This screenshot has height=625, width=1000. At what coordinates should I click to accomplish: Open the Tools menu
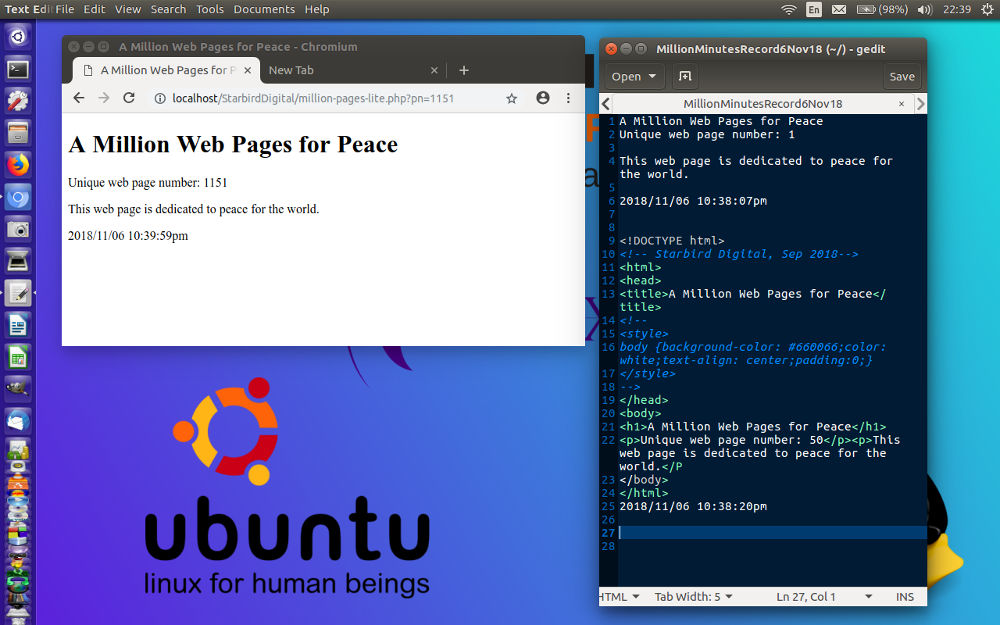(210, 10)
